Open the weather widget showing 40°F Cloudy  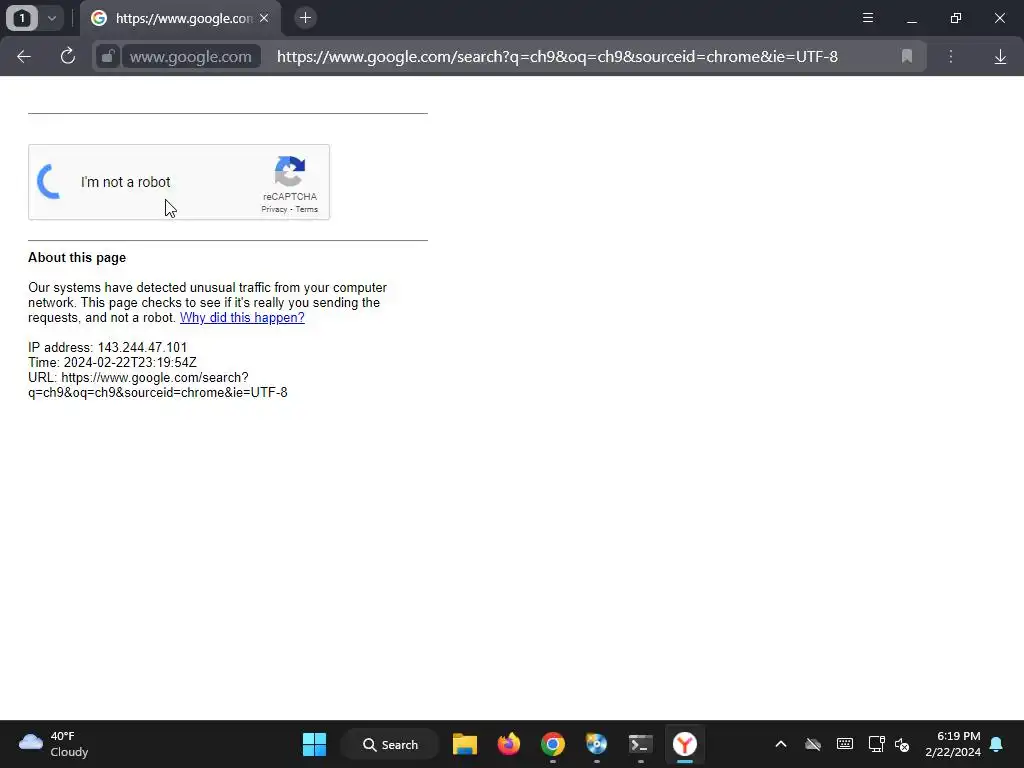pyautogui.click(x=54, y=744)
